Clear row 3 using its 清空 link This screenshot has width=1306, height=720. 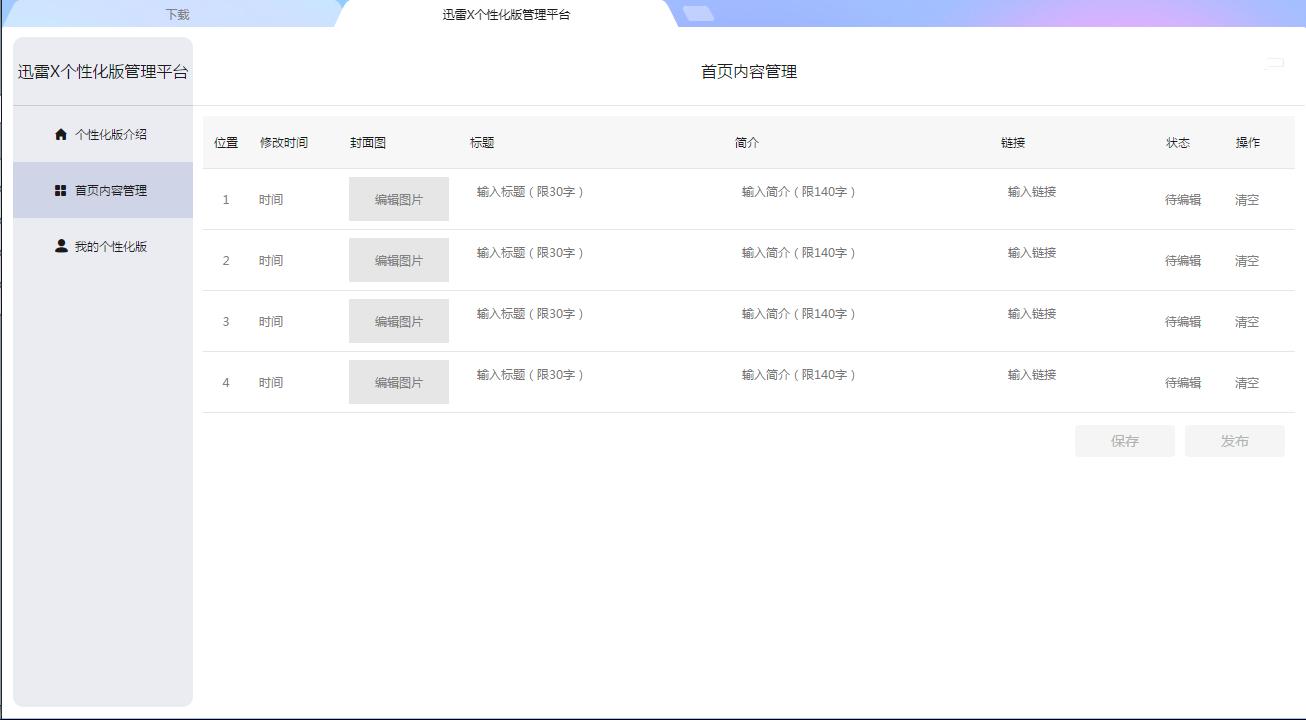pos(1247,321)
